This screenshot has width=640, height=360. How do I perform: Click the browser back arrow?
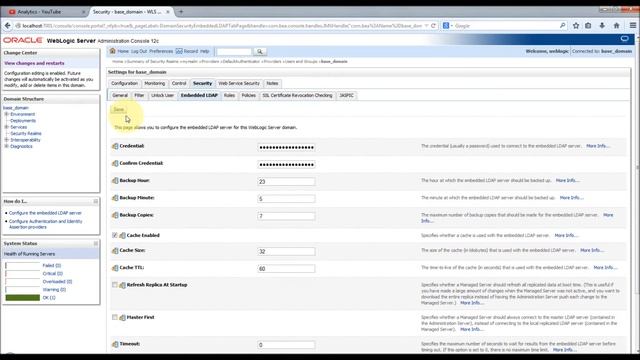[7, 25]
